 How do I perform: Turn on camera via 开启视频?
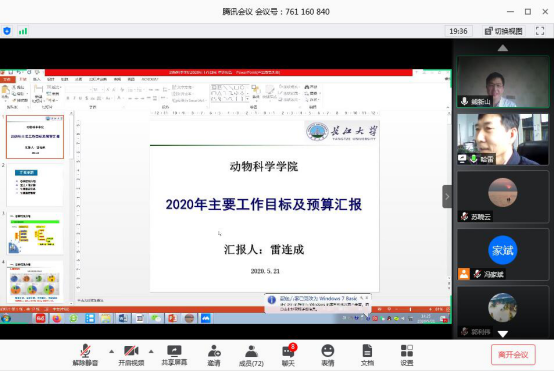131,354
